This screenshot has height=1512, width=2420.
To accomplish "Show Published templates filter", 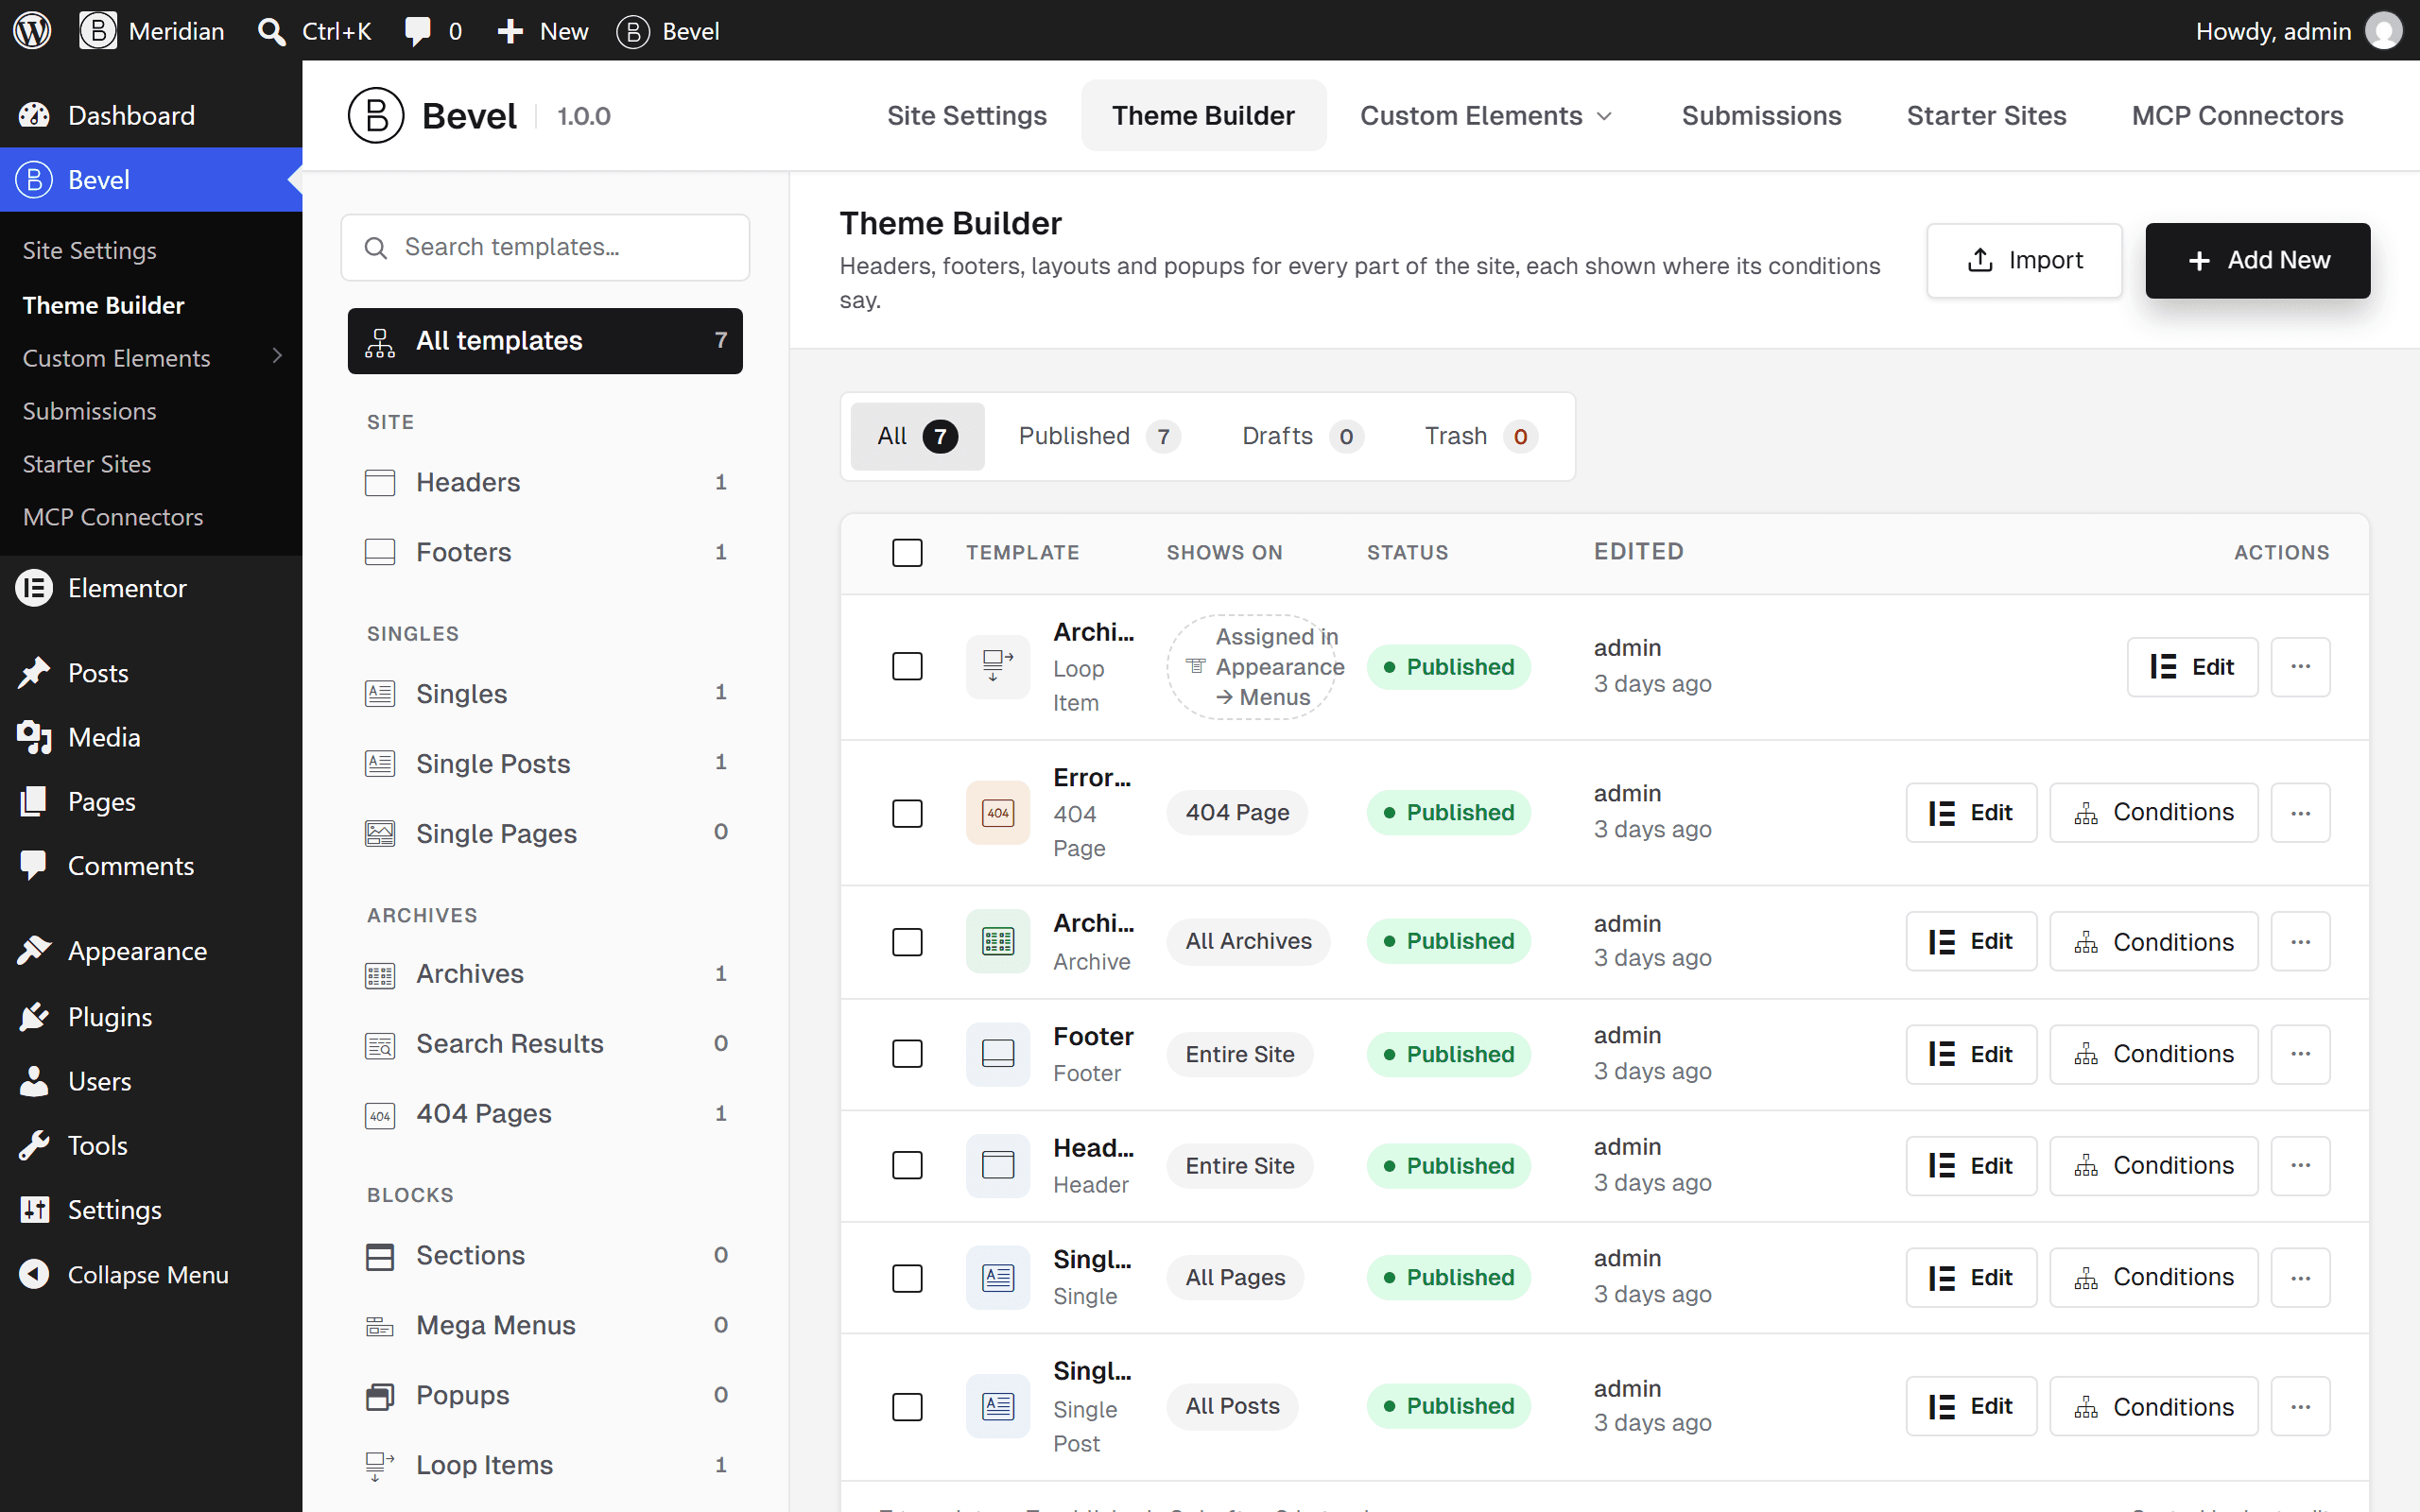I will coord(1098,436).
